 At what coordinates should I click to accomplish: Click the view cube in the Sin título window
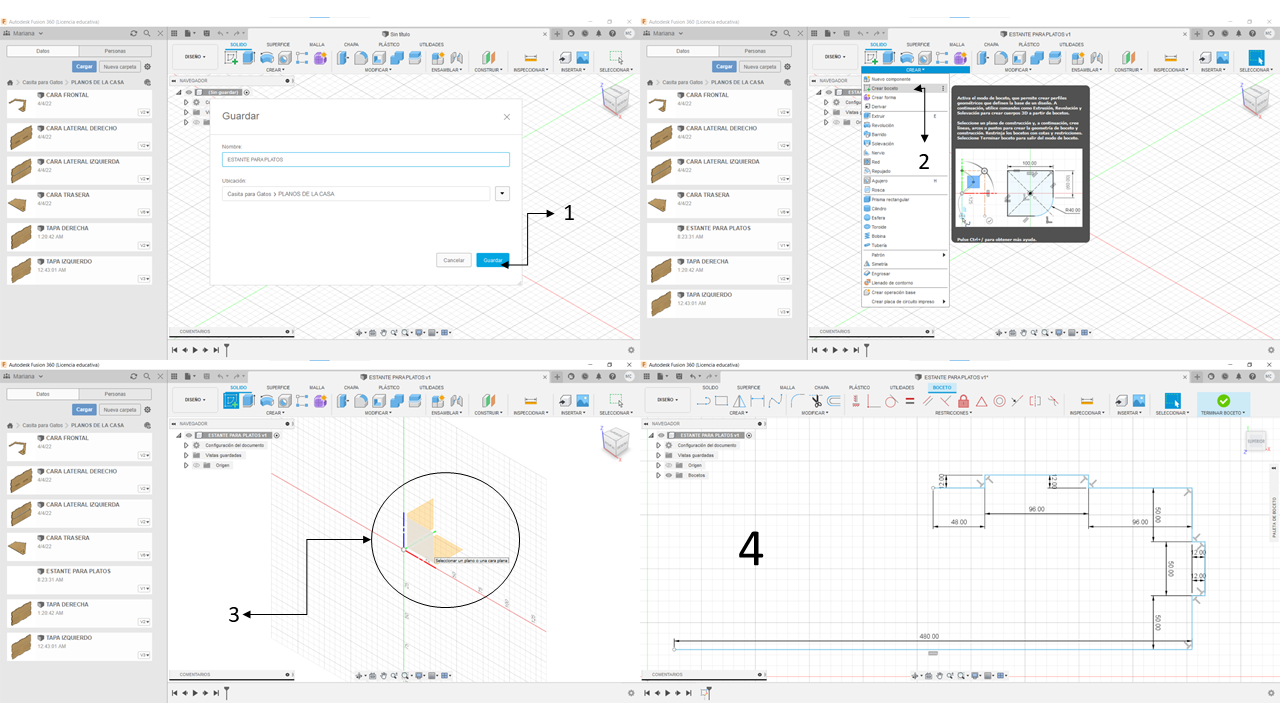pos(615,99)
